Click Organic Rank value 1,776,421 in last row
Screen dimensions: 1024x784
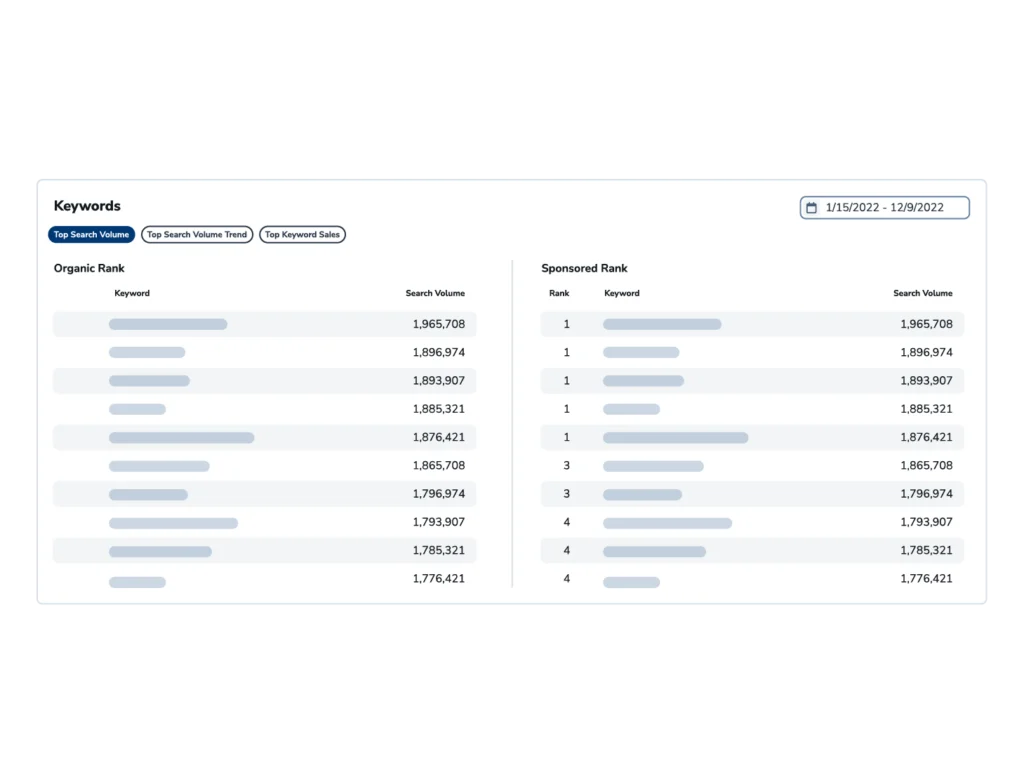[x=438, y=578]
